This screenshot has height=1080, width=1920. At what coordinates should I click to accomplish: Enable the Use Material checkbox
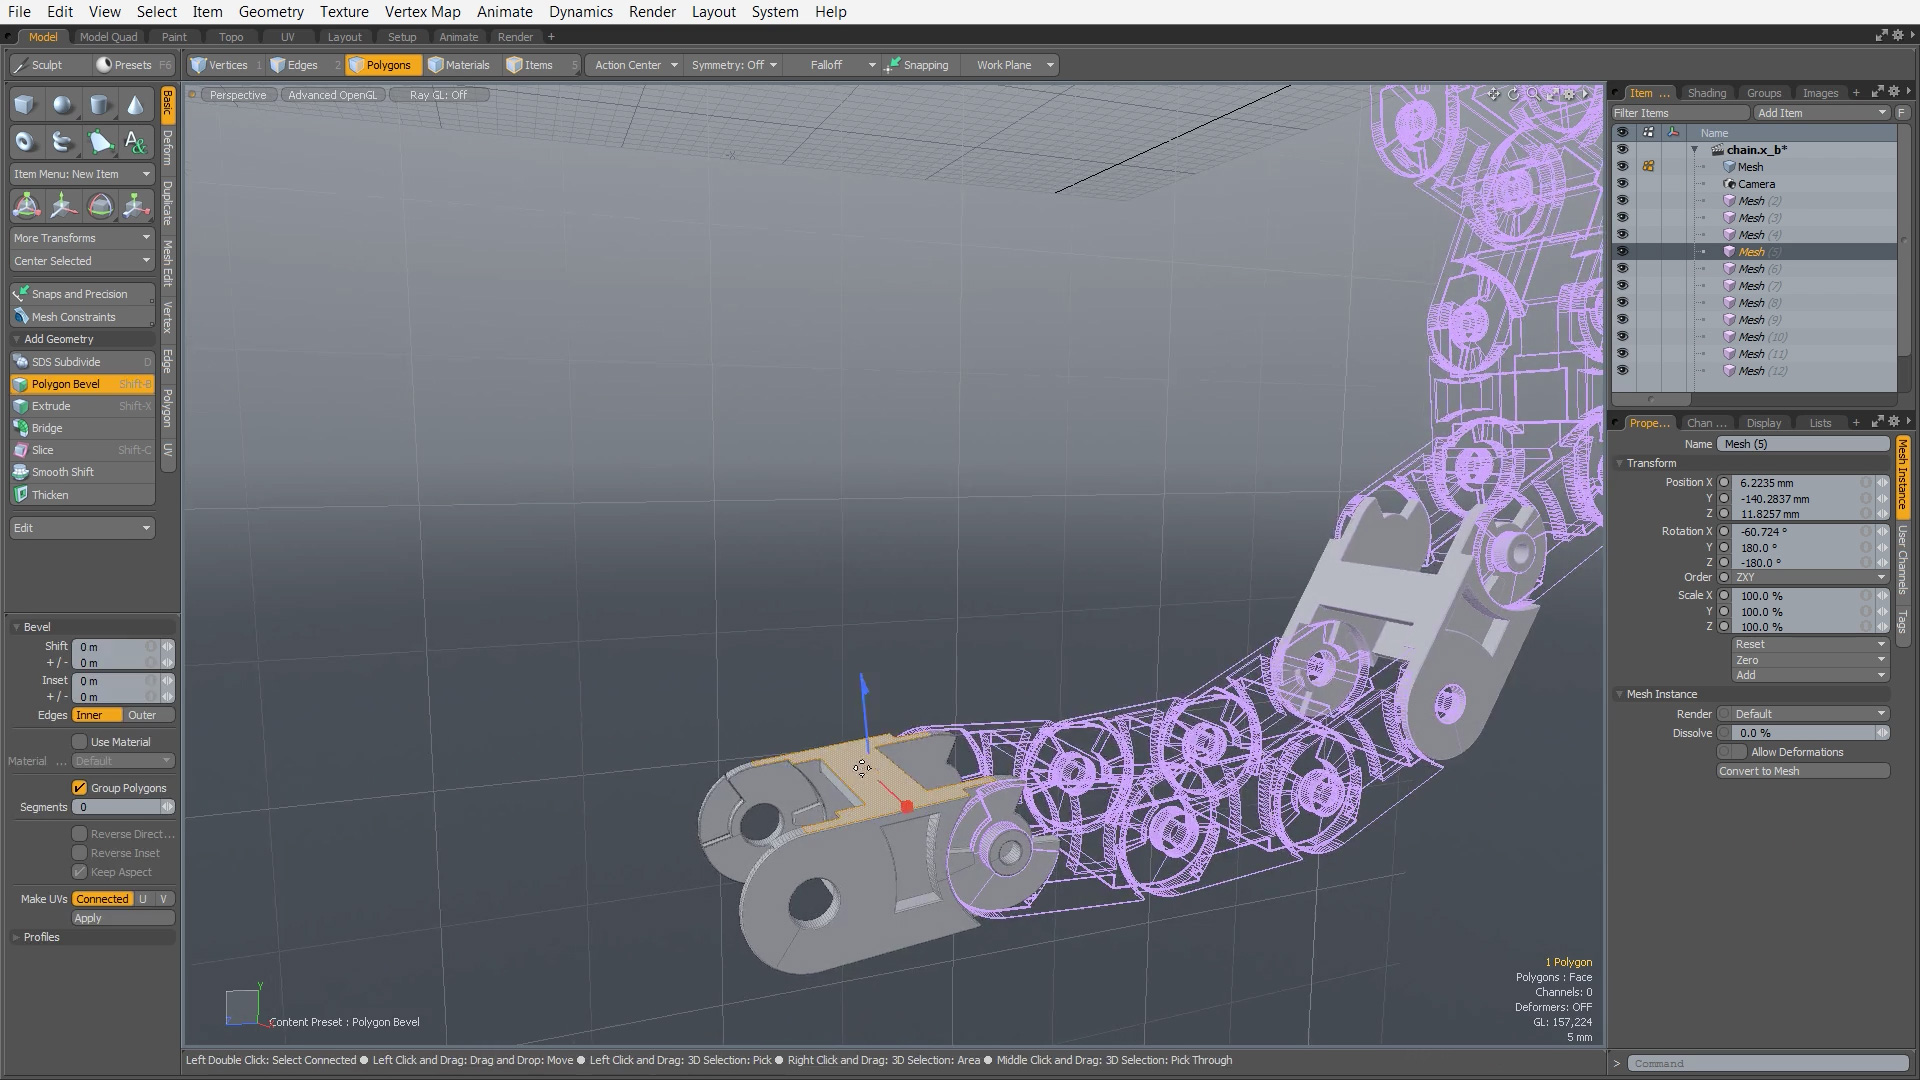(79, 742)
